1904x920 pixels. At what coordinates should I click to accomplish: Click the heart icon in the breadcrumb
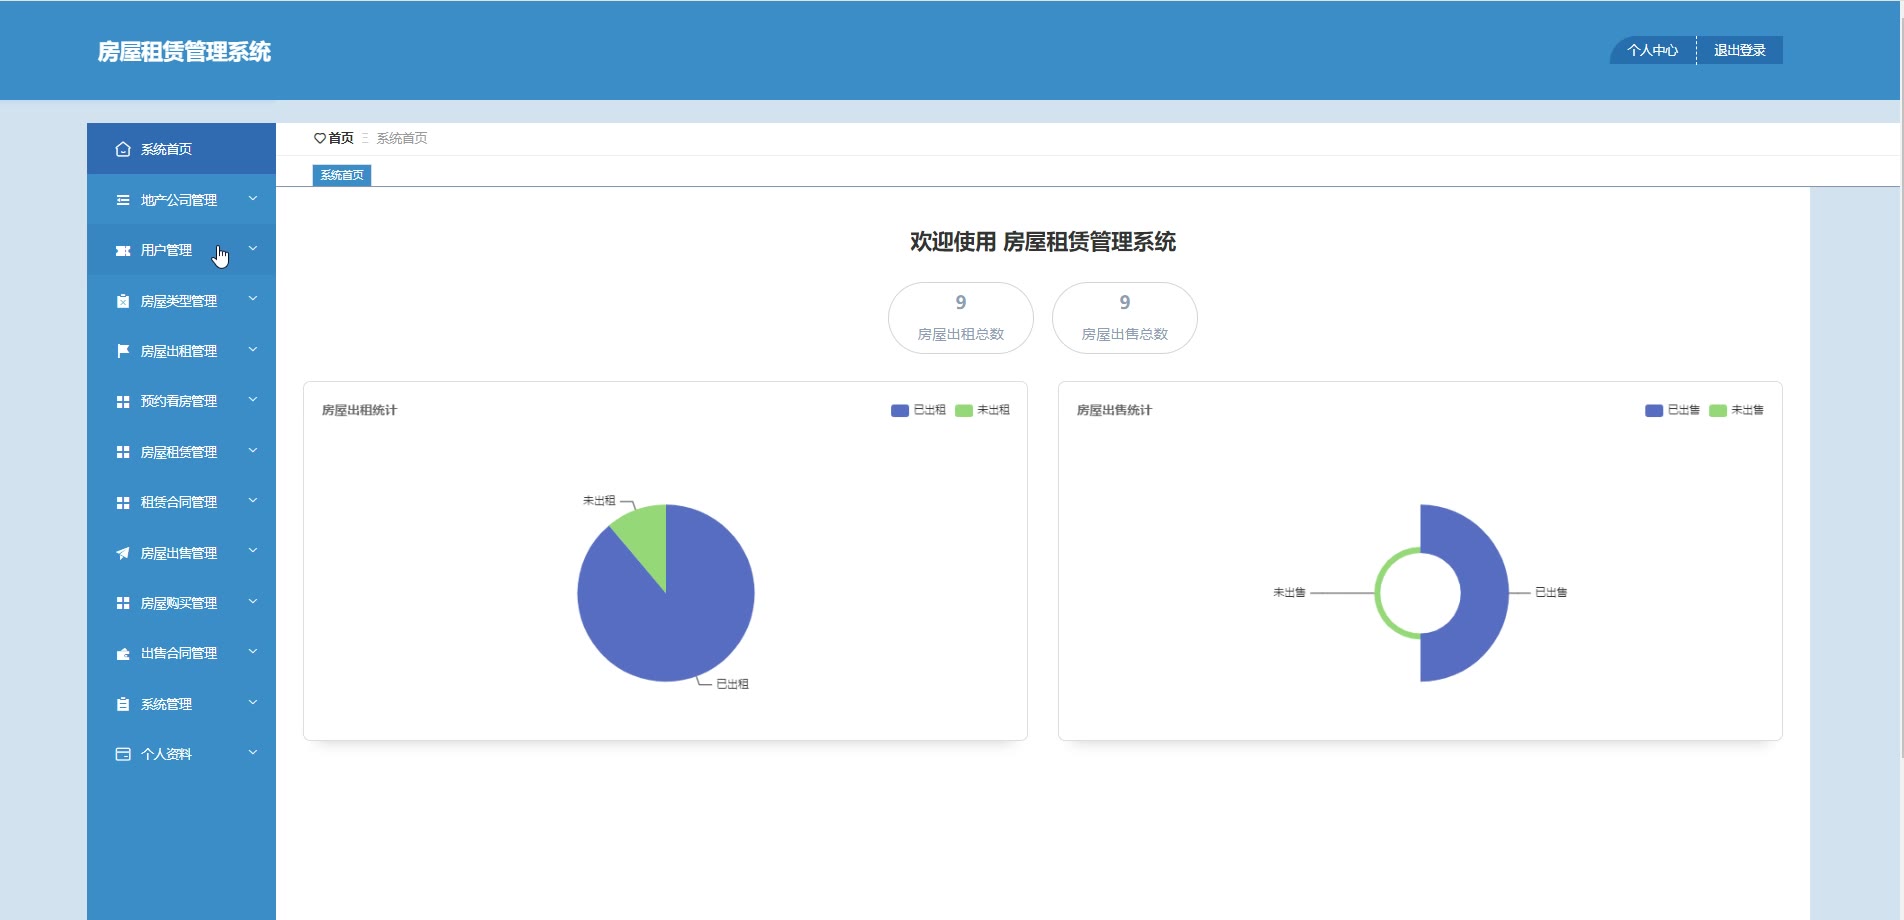(320, 138)
